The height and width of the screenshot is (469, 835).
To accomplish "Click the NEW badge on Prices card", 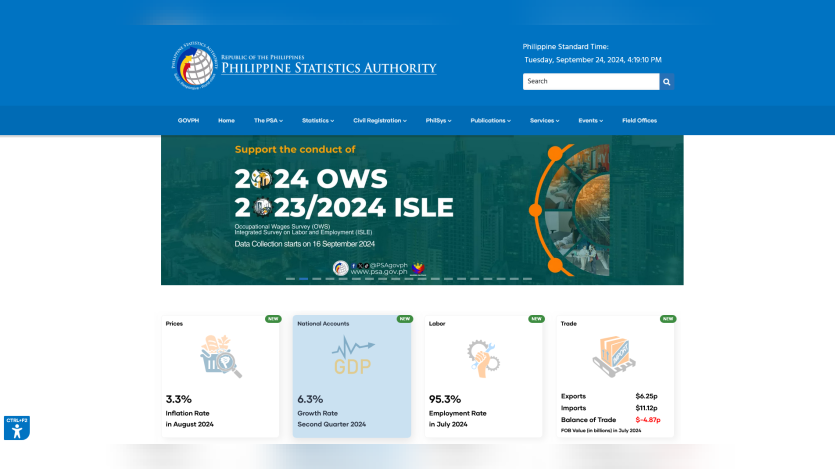I will (x=273, y=319).
